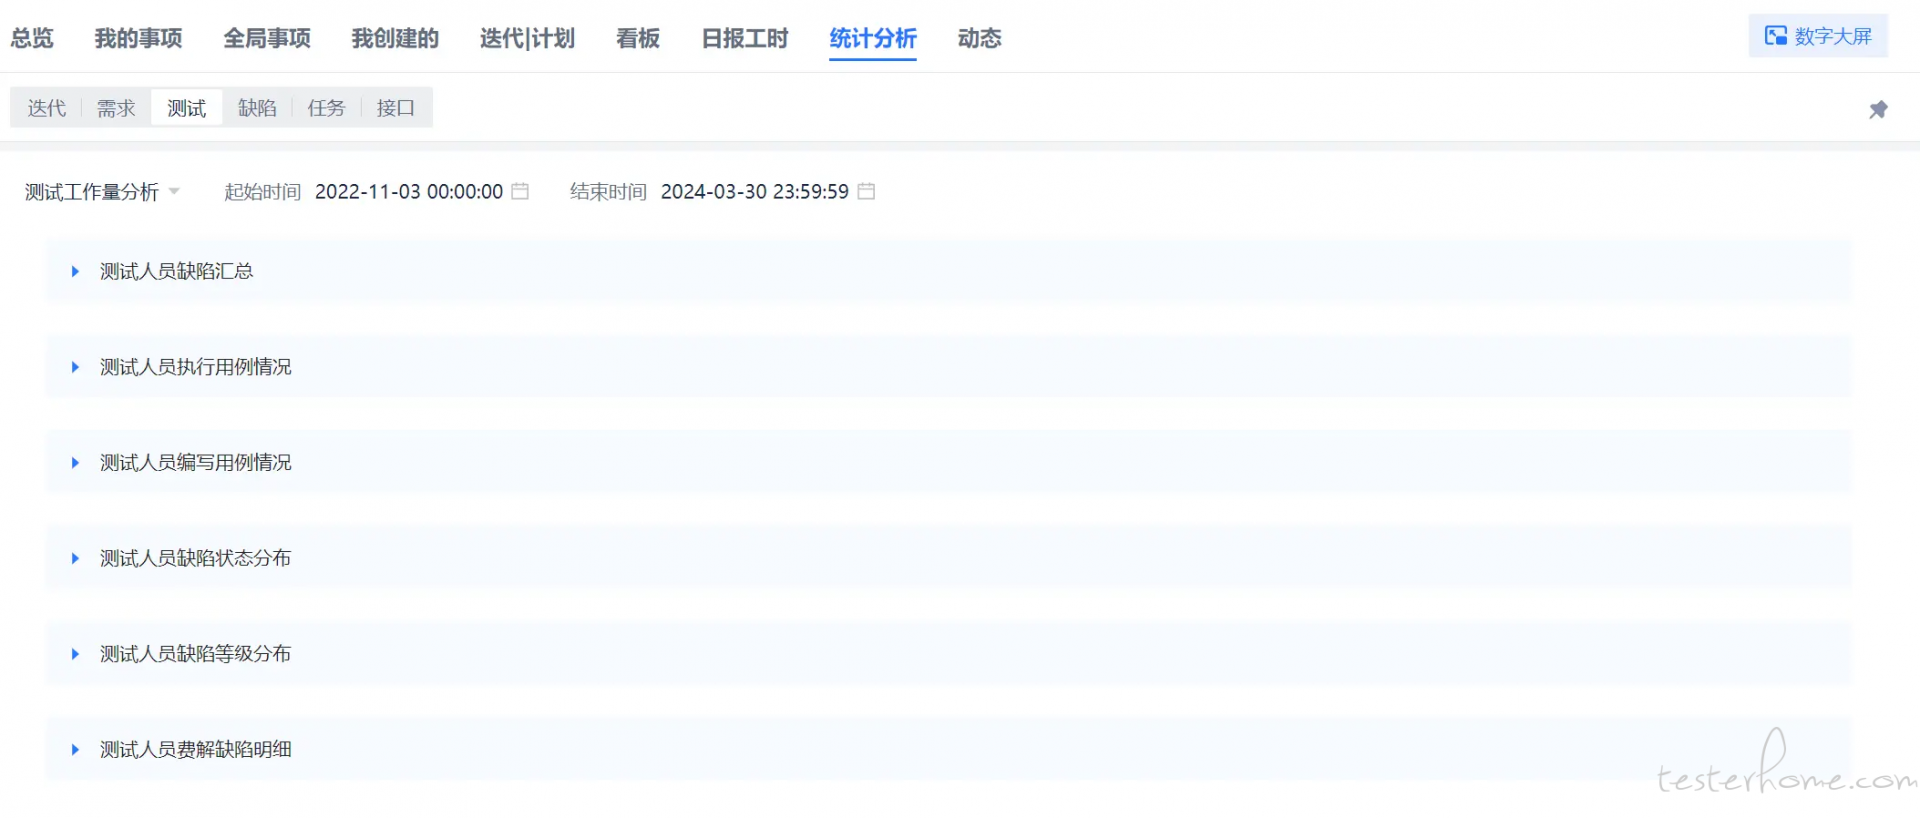
Task: Expand arrow for 测试人员缺陷汇总
Action: click(75, 271)
